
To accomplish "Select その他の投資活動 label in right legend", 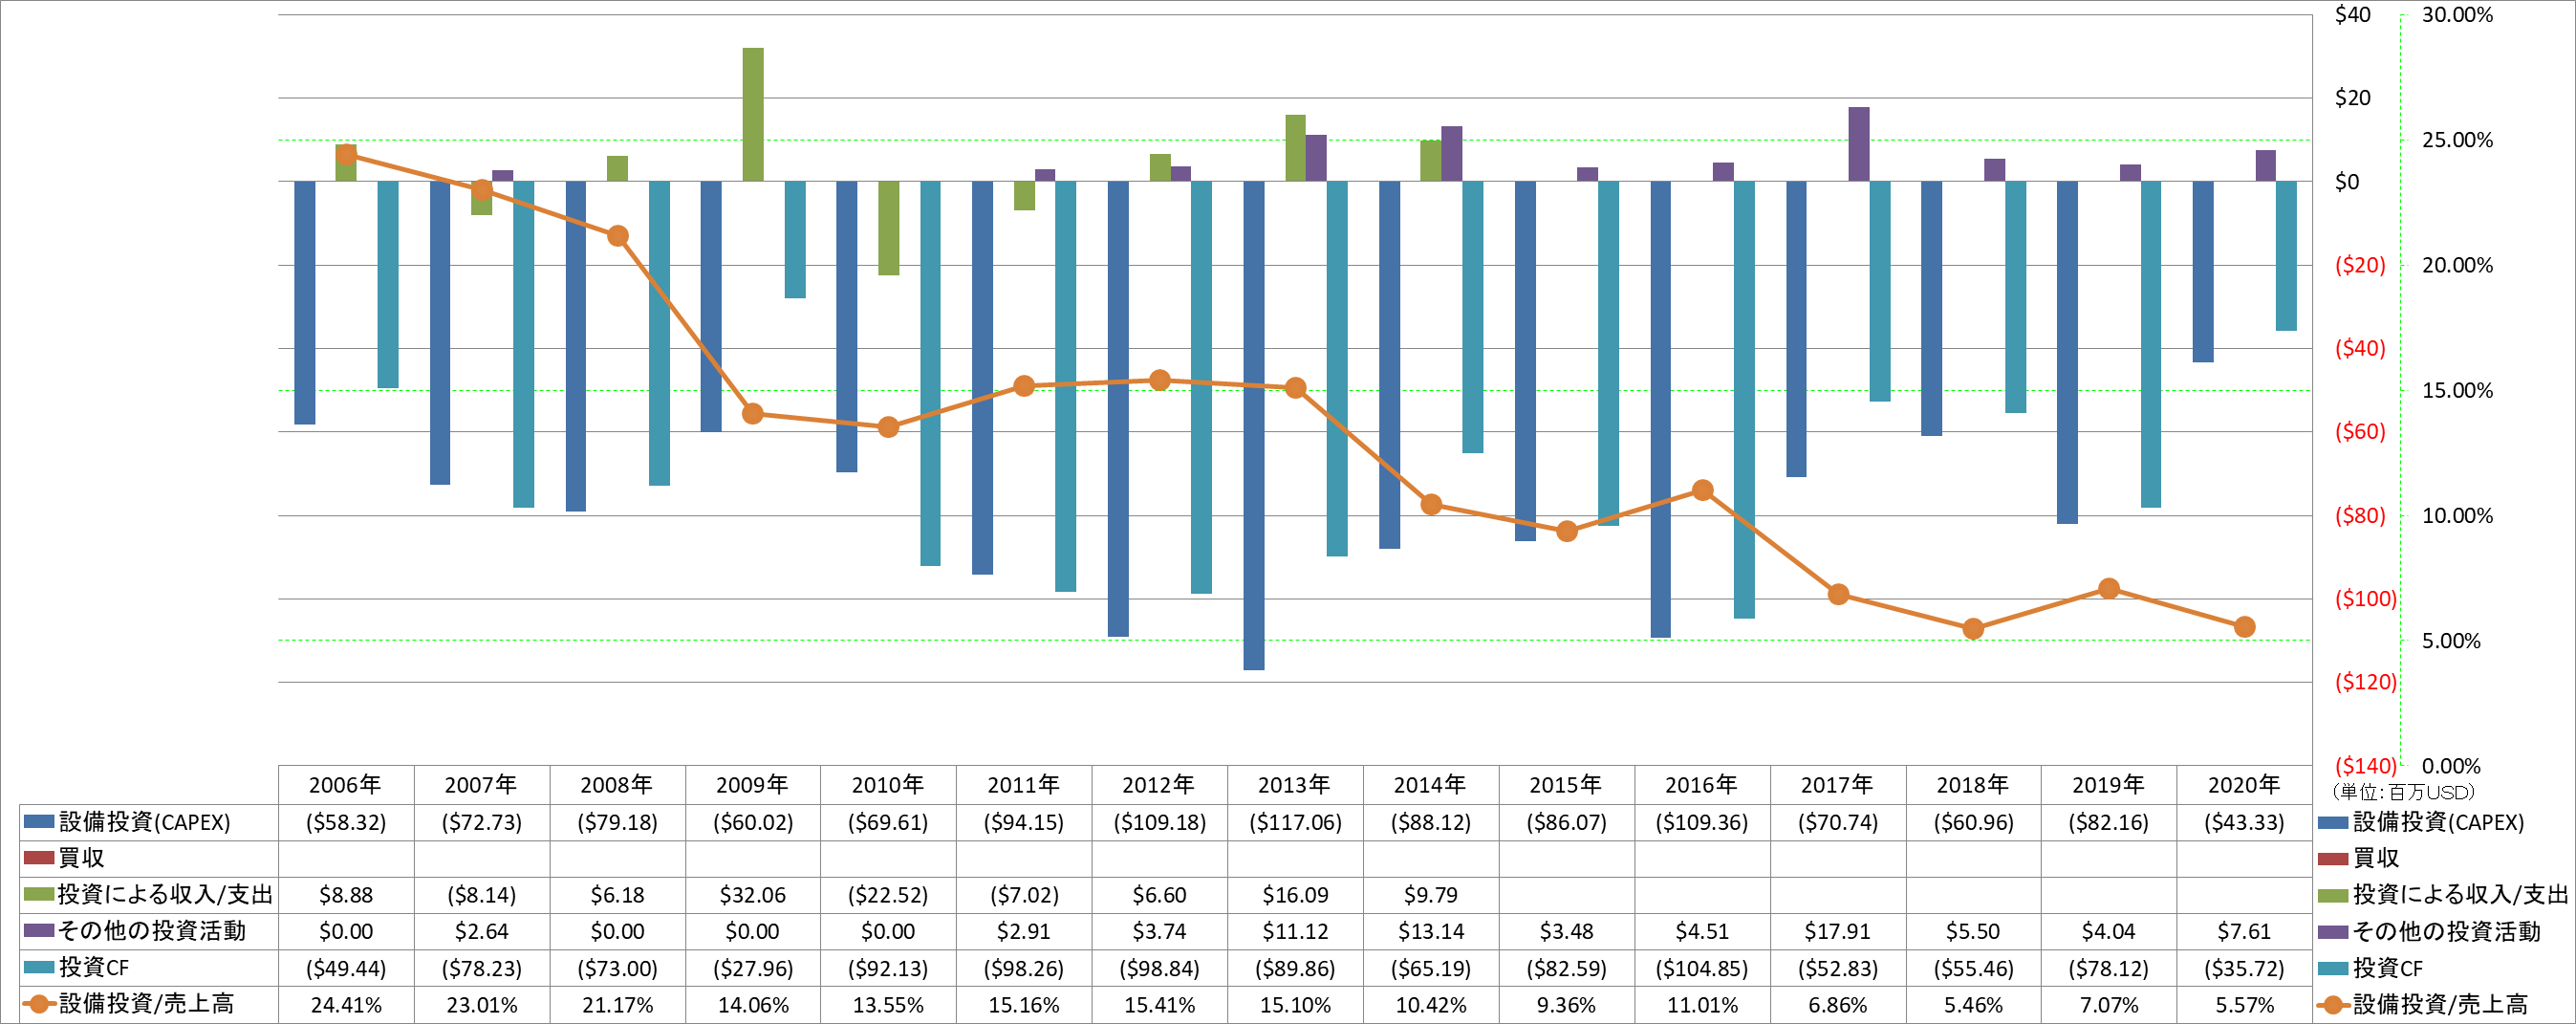I will 2446,931.
